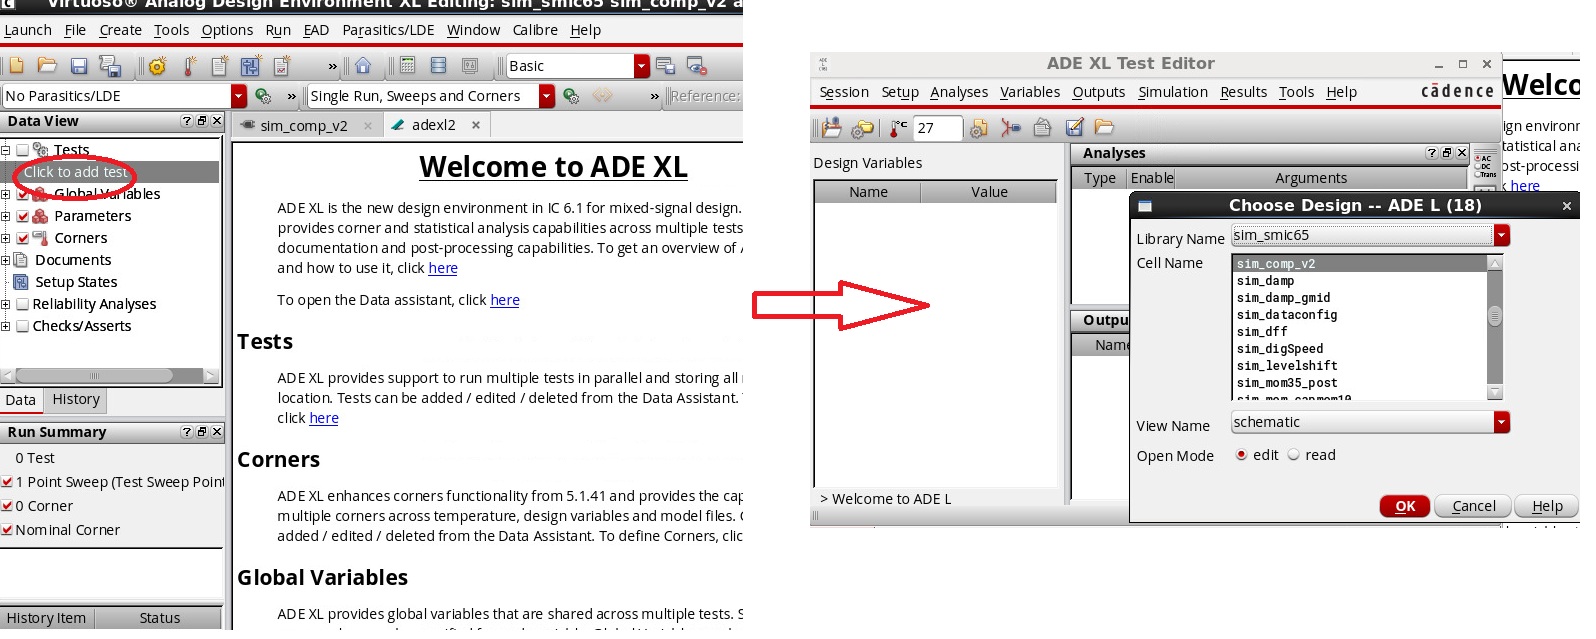Open the Launch menu in Virtuoso
This screenshot has height=639, width=1596.
click(28, 30)
